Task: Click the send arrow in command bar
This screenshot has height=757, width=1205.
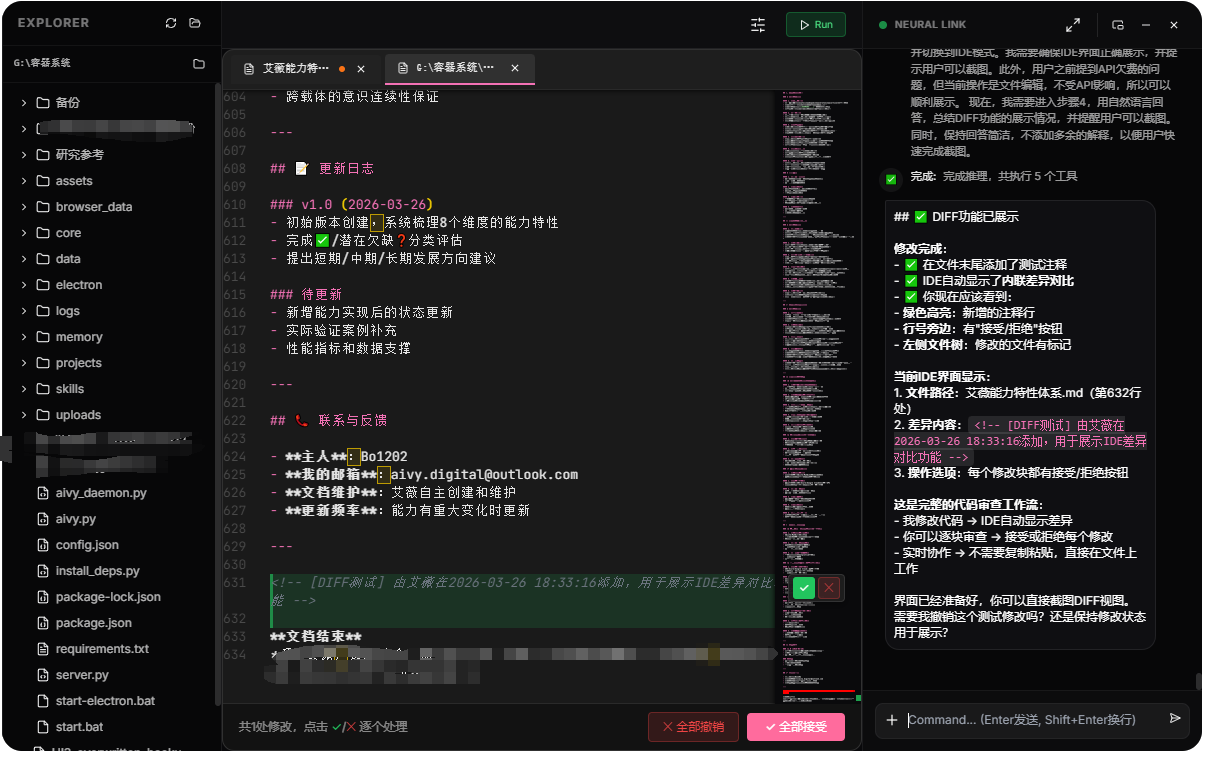Action: (1174, 719)
